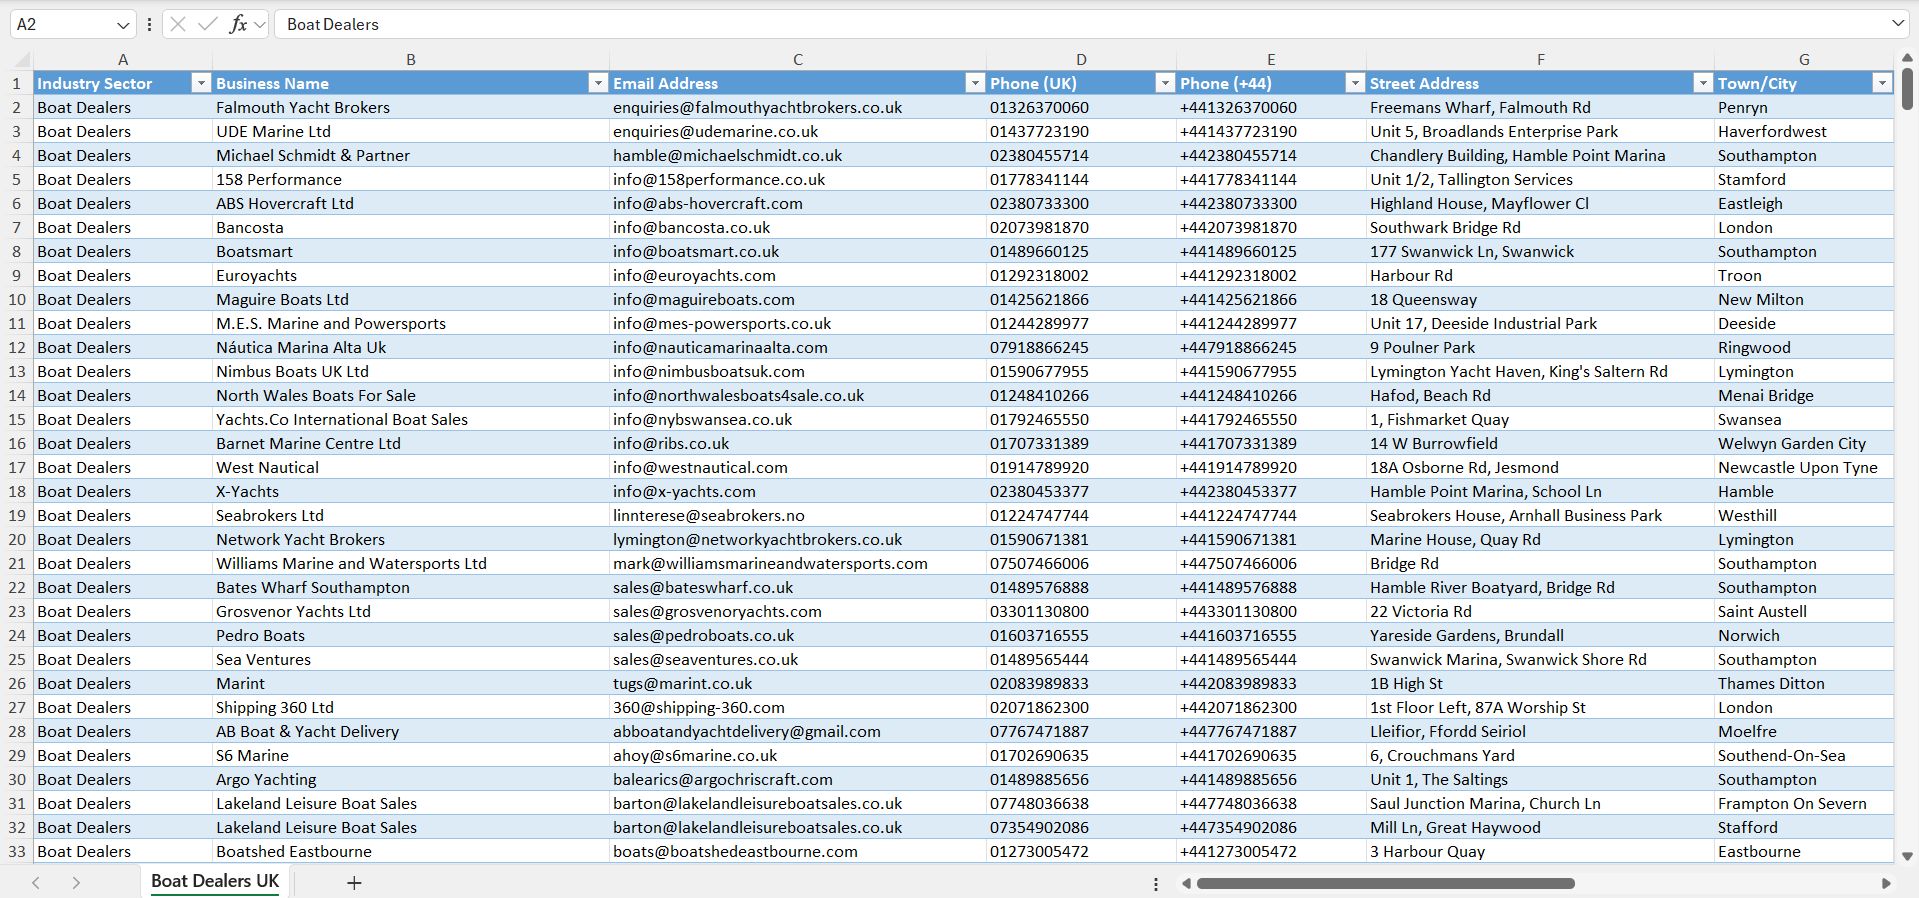Click the horizontal scrollbar right arrow
The width and height of the screenshot is (1919, 898).
click(x=1886, y=883)
